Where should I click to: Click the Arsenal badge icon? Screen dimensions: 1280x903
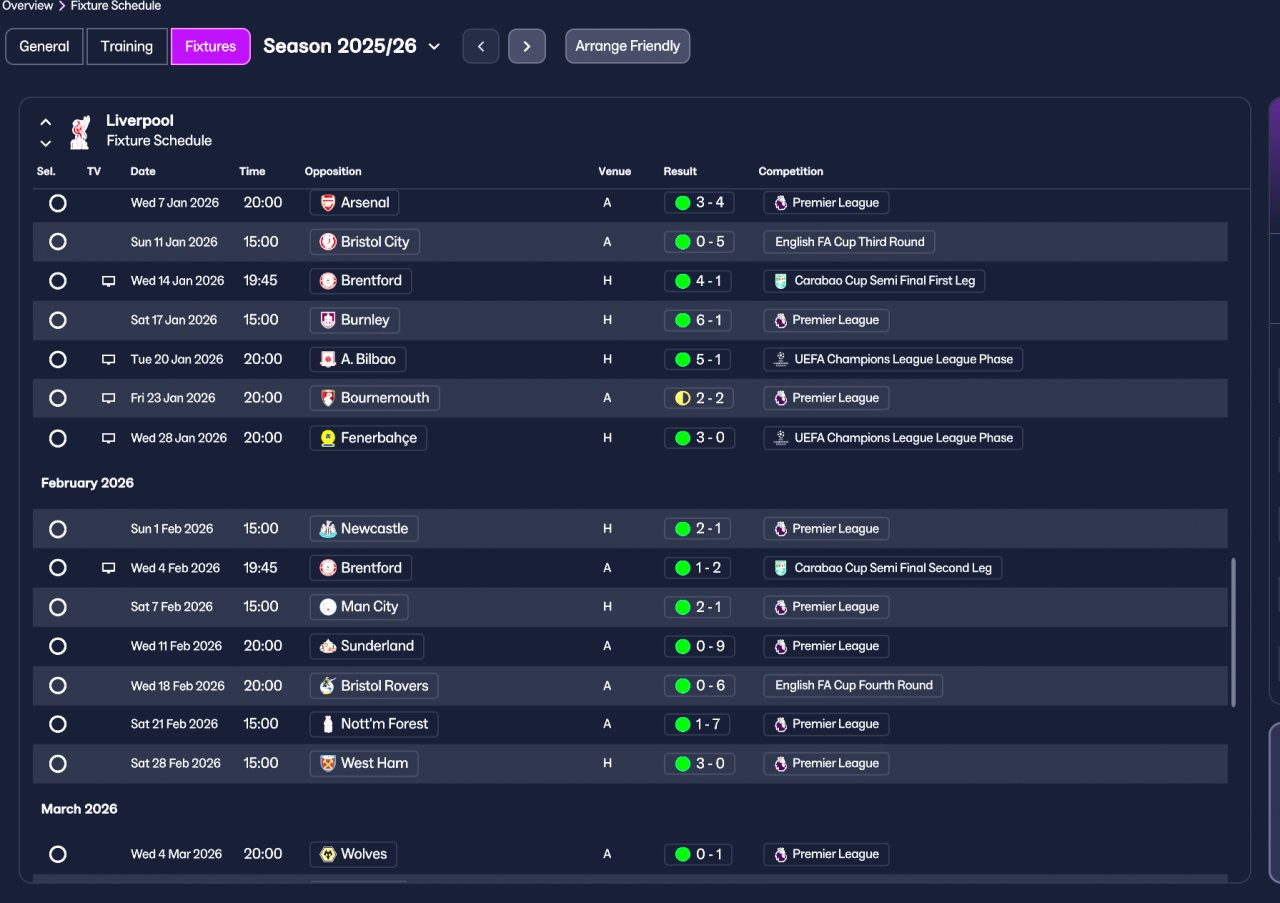coord(328,203)
